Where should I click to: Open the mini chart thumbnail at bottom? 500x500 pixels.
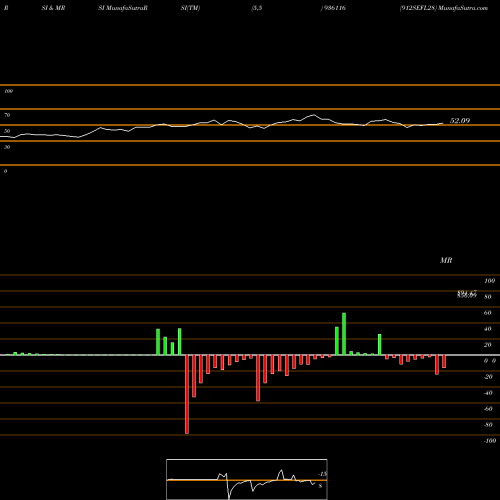coord(247,479)
